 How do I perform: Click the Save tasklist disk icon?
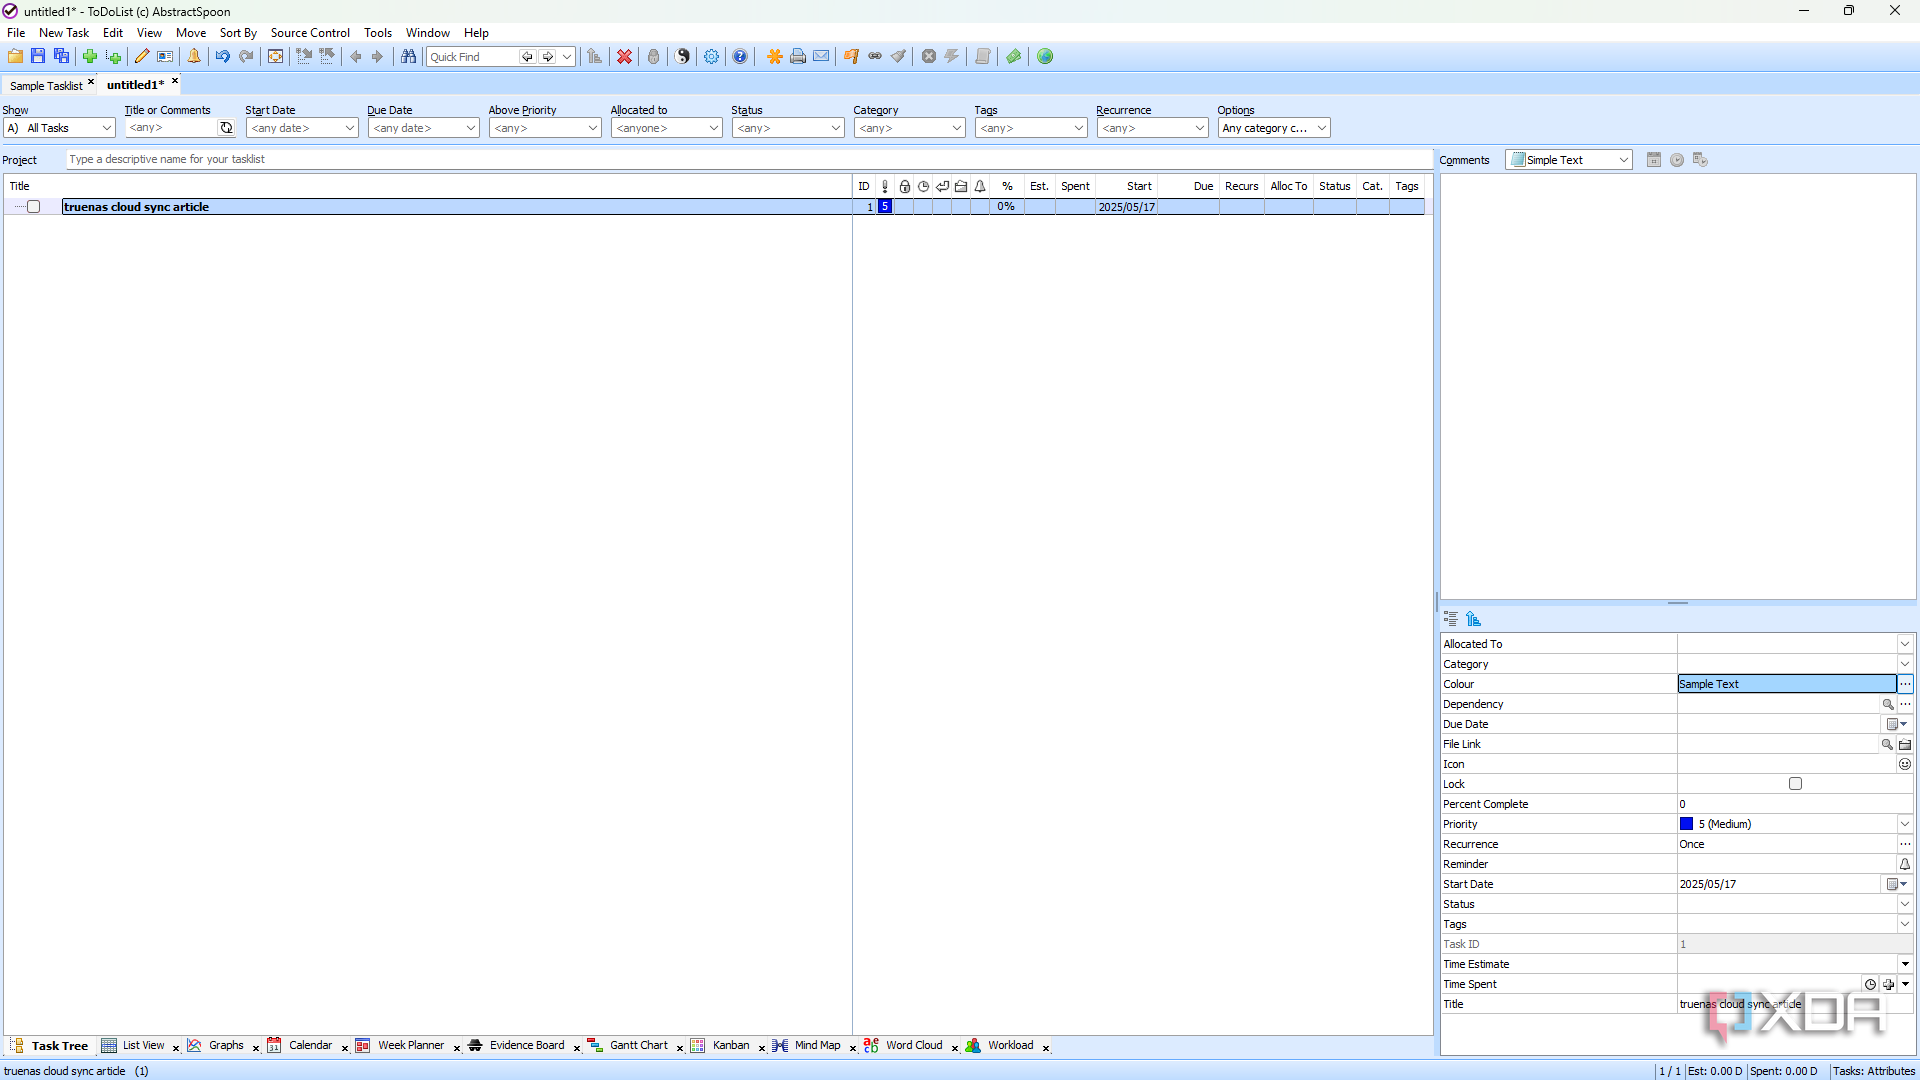[x=38, y=57]
